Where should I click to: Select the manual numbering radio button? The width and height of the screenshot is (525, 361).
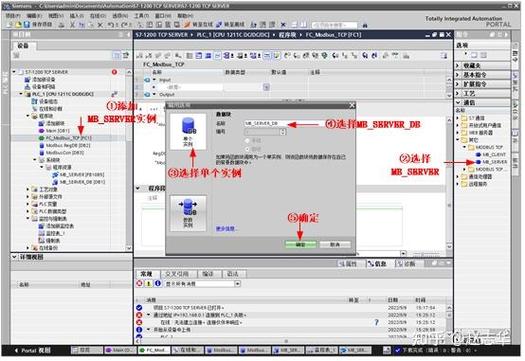[248, 141]
